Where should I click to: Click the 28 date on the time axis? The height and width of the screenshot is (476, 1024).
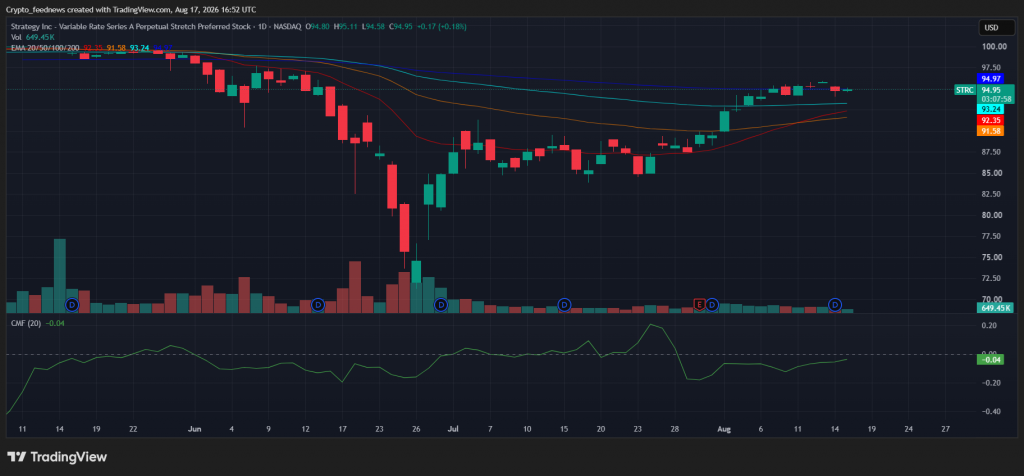675,430
